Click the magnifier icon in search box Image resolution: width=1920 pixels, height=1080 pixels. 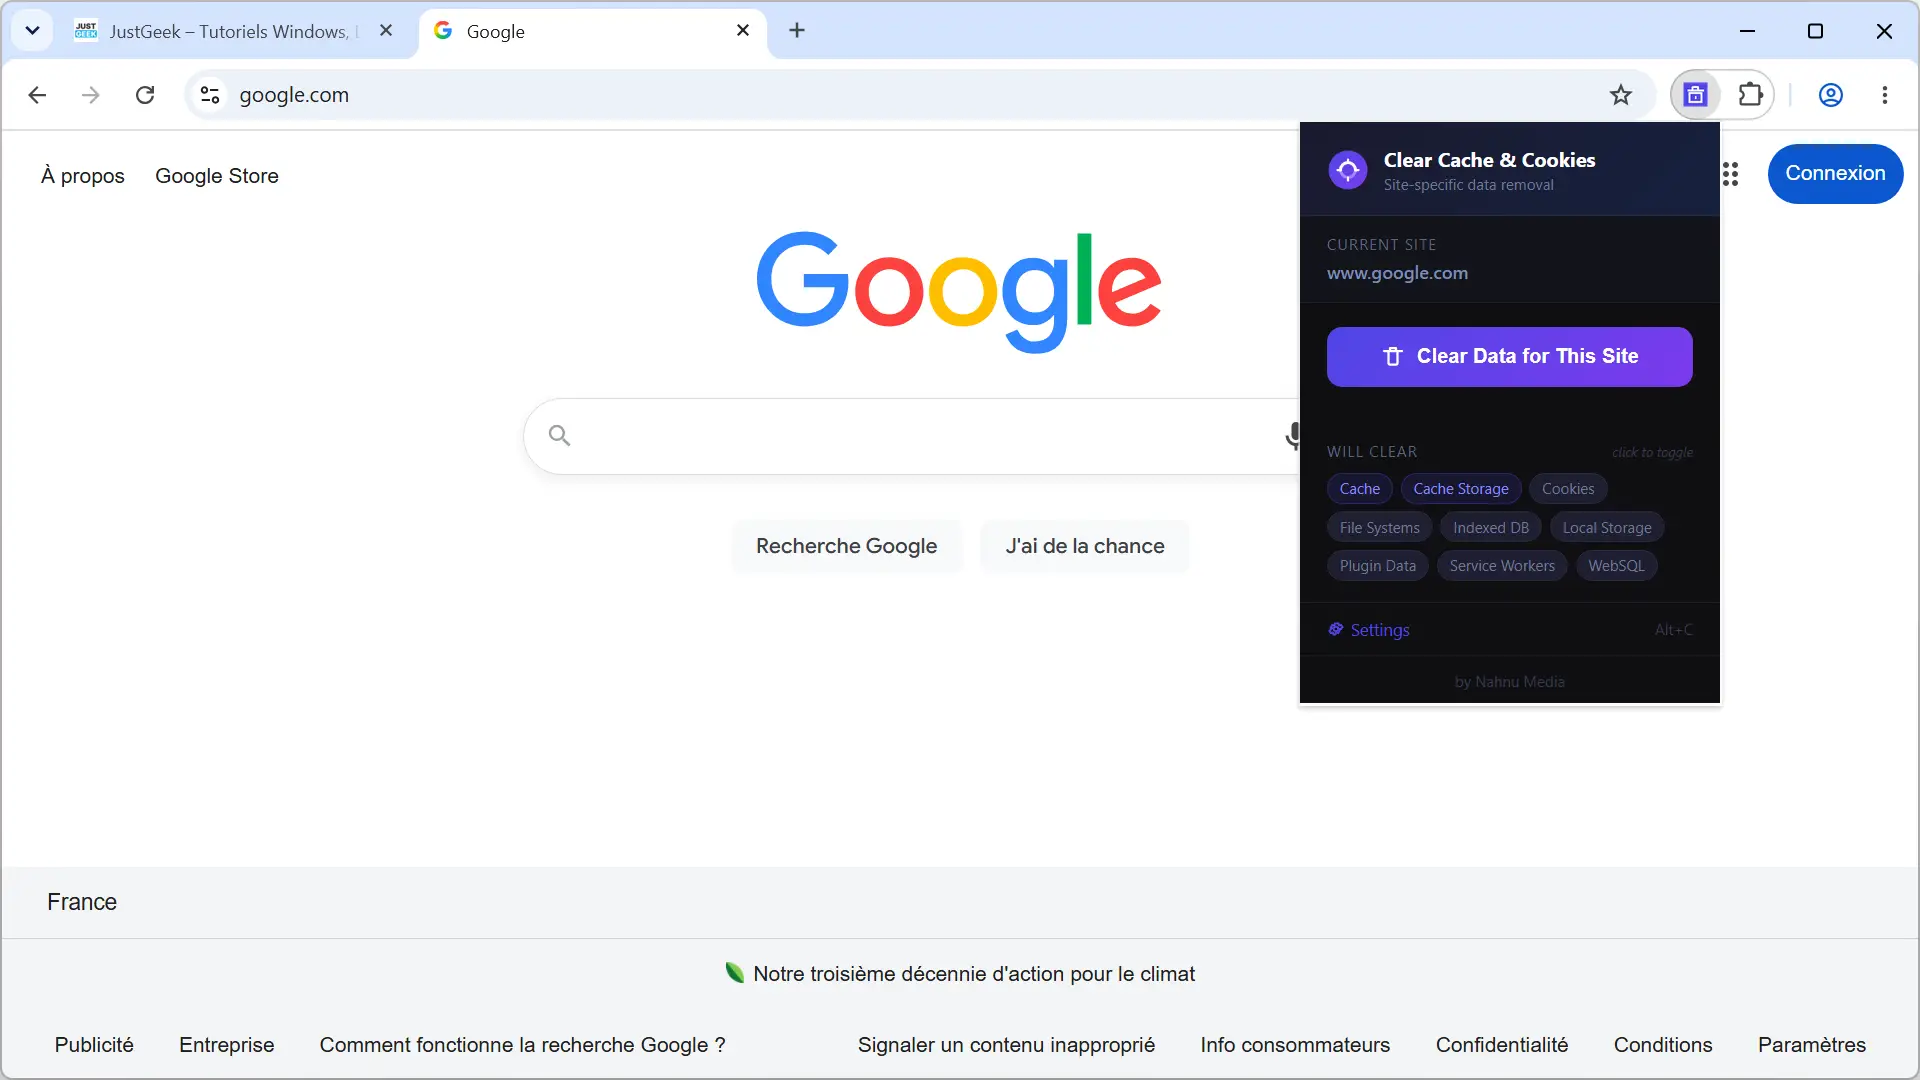pos(559,435)
